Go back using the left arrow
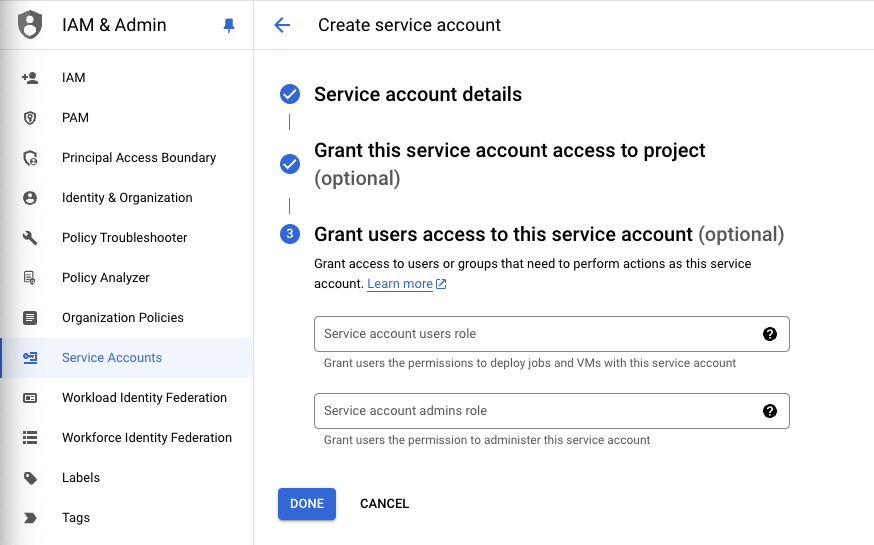Image resolution: width=874 pixels, height=545 pixels. pyautogui.click(x=283, y=25)
